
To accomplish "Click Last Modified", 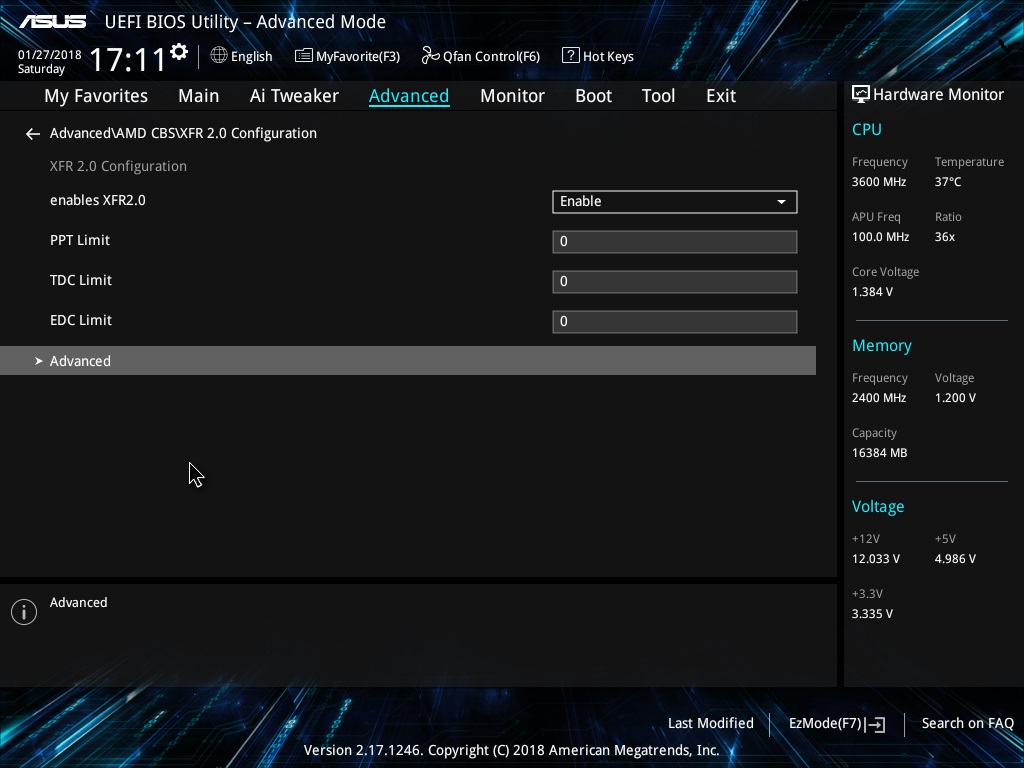I will (711, 724).
